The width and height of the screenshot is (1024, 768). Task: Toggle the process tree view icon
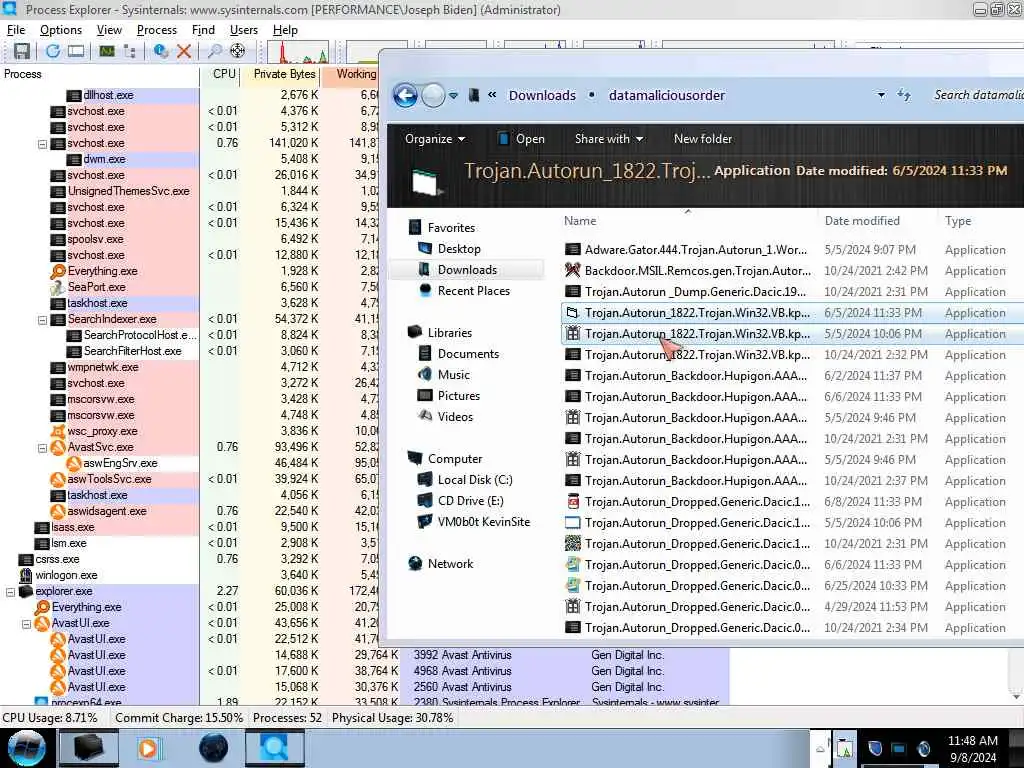130,51
